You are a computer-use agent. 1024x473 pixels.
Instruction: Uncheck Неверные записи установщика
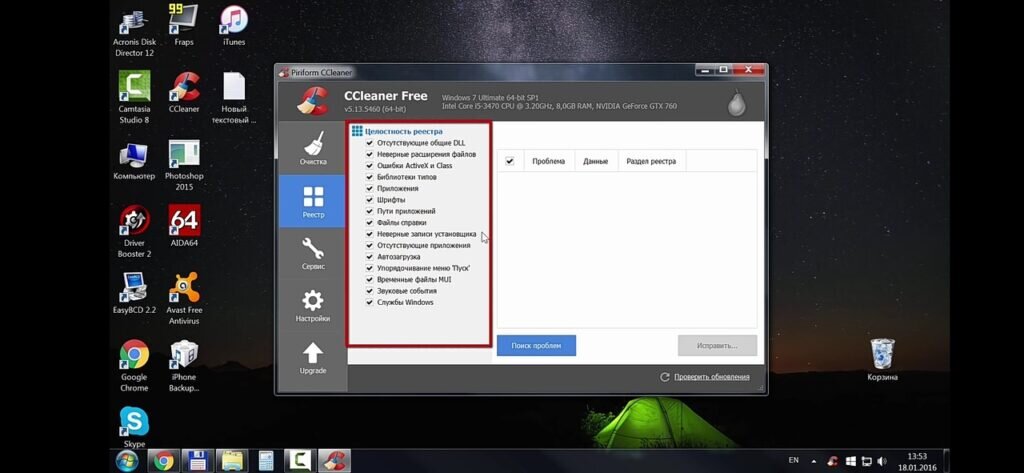coord(370,234)
